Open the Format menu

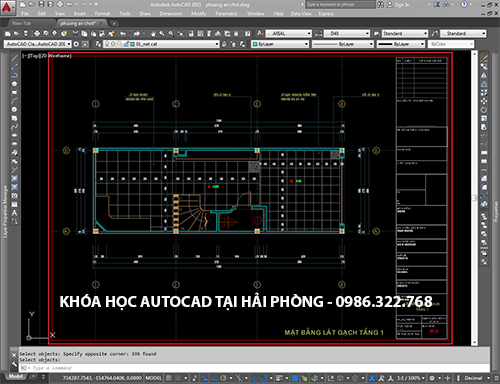(102, 14)
